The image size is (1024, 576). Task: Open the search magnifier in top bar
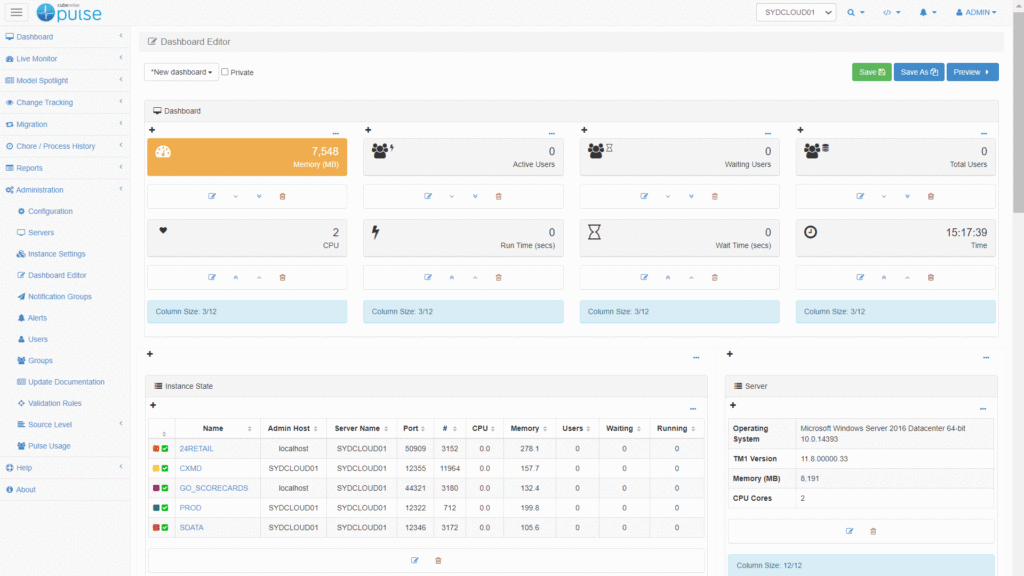[855, 13]
